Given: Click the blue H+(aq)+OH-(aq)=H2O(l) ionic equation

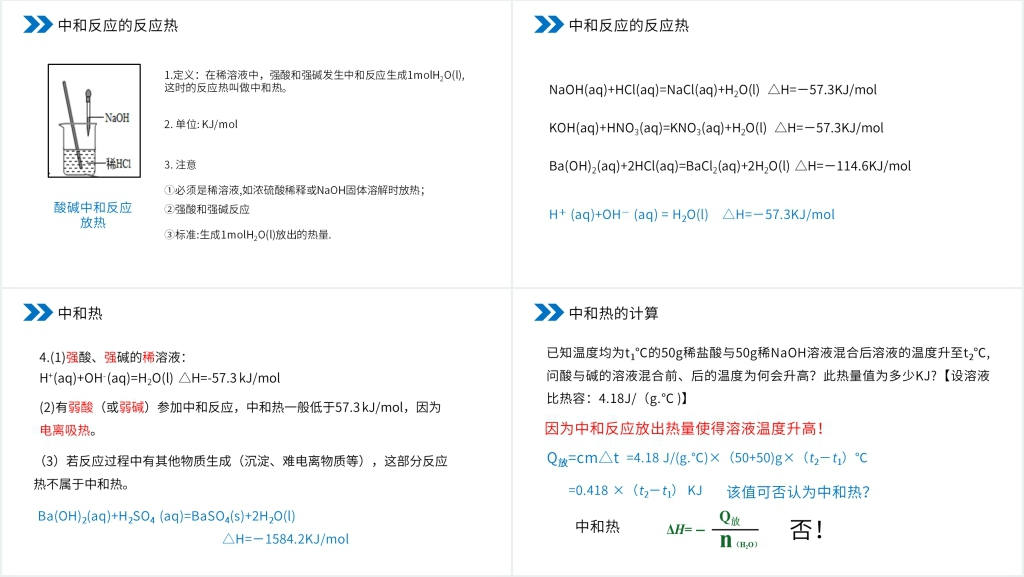Looking at the screenshot, I should (692, 214).
